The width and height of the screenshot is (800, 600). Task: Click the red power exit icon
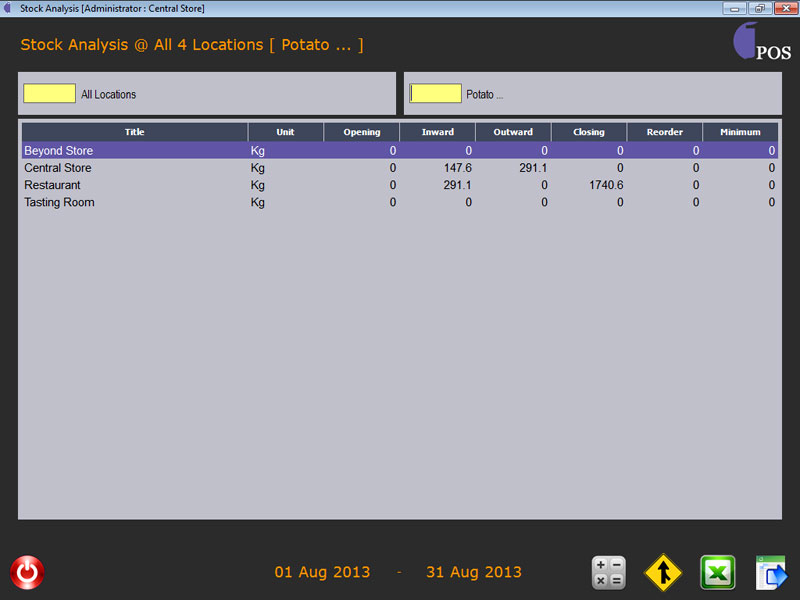(x=27, y=572)
